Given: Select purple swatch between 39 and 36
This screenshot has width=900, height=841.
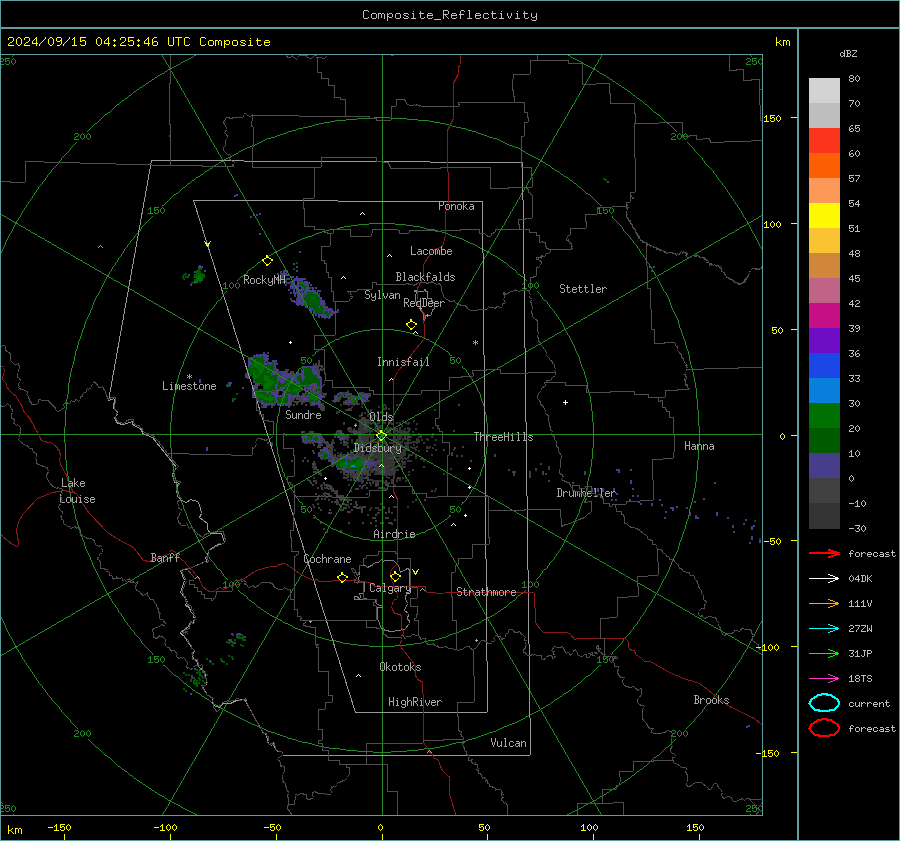Looking at the screenshot, I should pyautogui.click(x=824, y=340).
